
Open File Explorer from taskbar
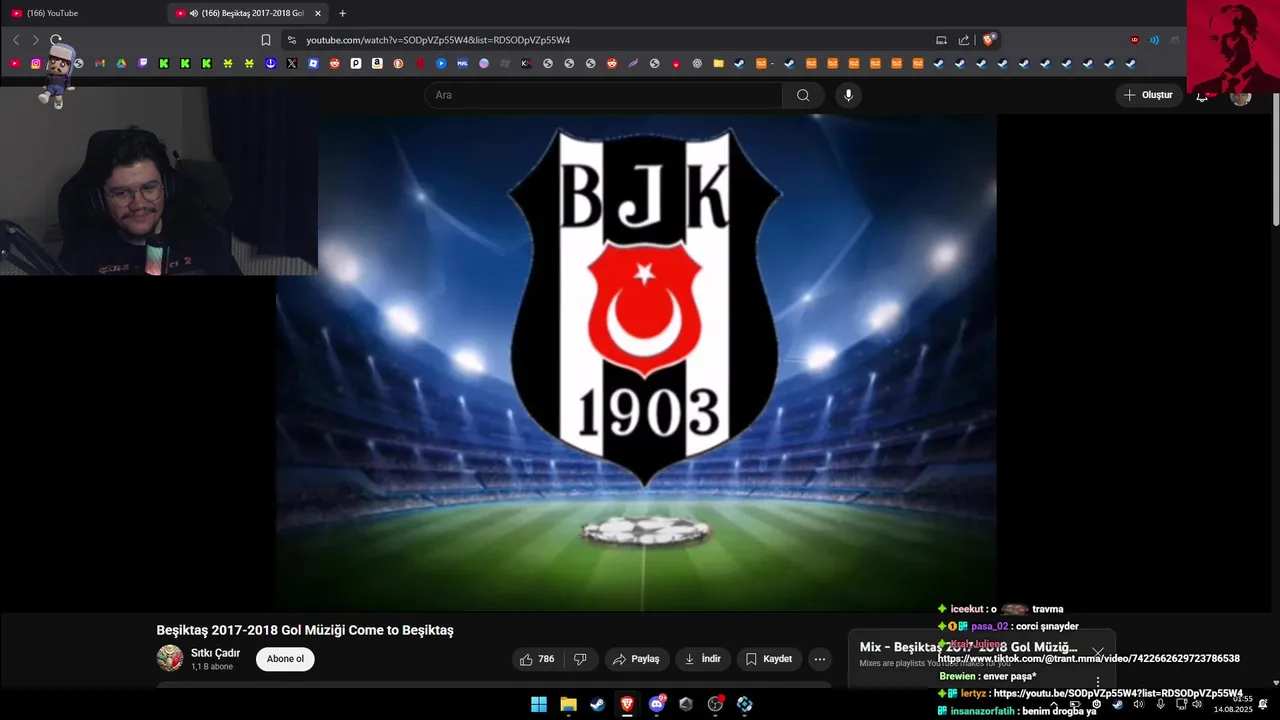(x=568, y=704)
